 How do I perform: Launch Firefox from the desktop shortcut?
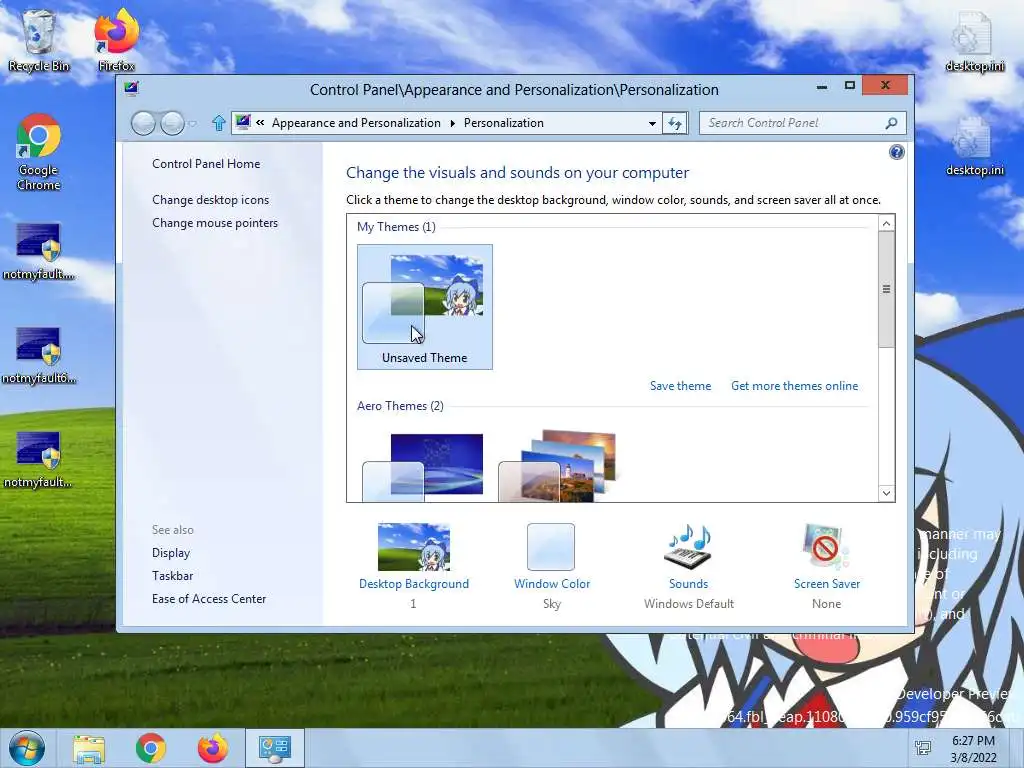(116, 41)
